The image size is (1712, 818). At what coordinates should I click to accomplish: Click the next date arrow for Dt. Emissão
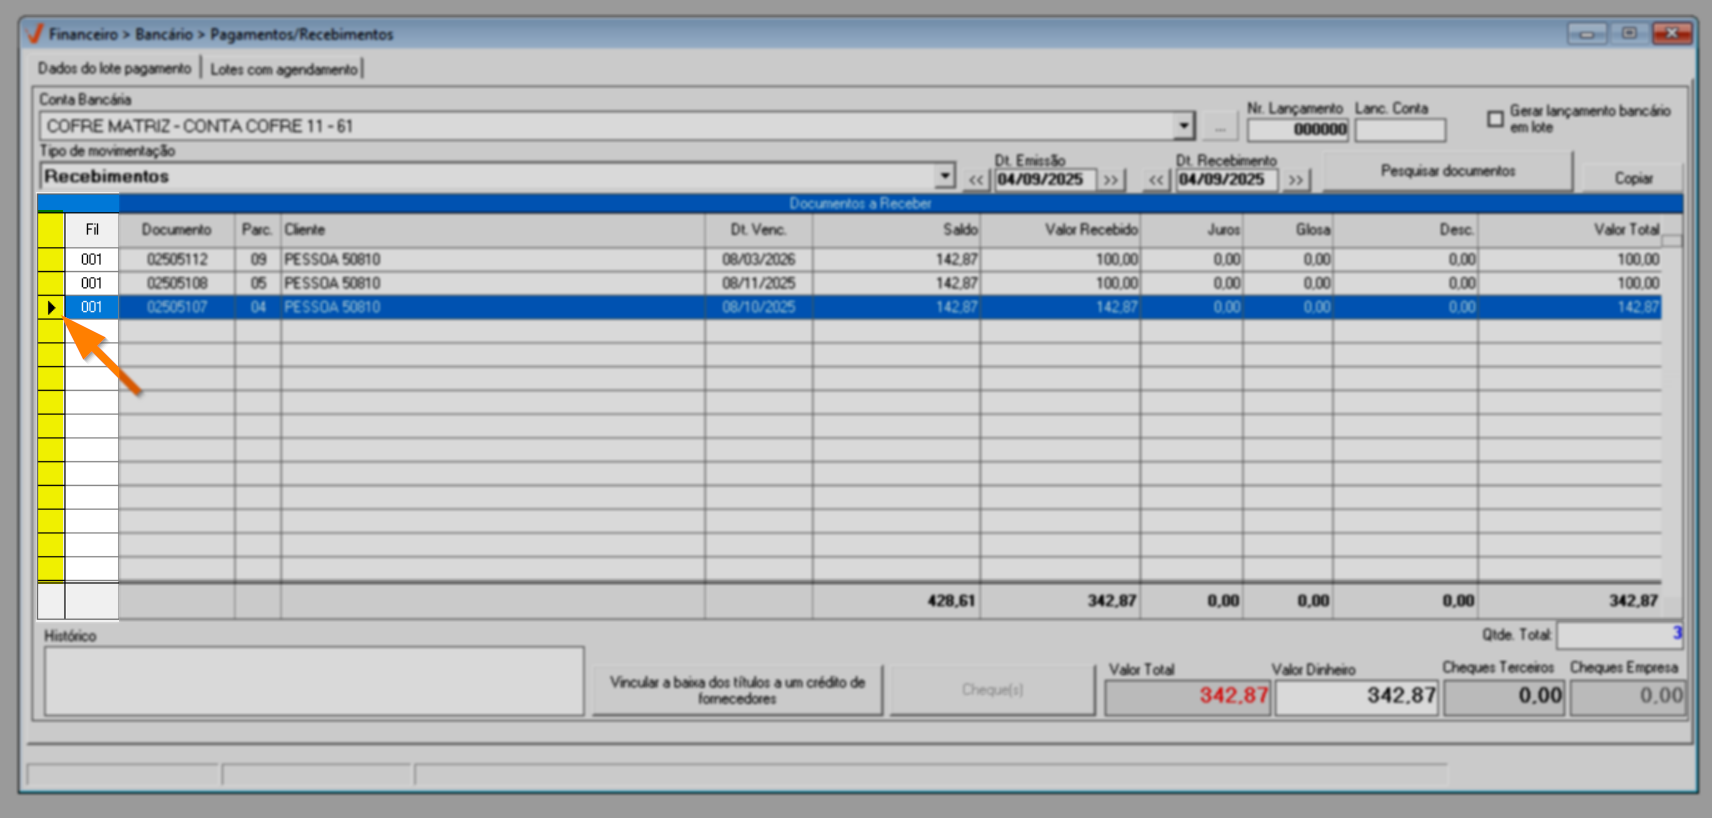[1110, 180]
